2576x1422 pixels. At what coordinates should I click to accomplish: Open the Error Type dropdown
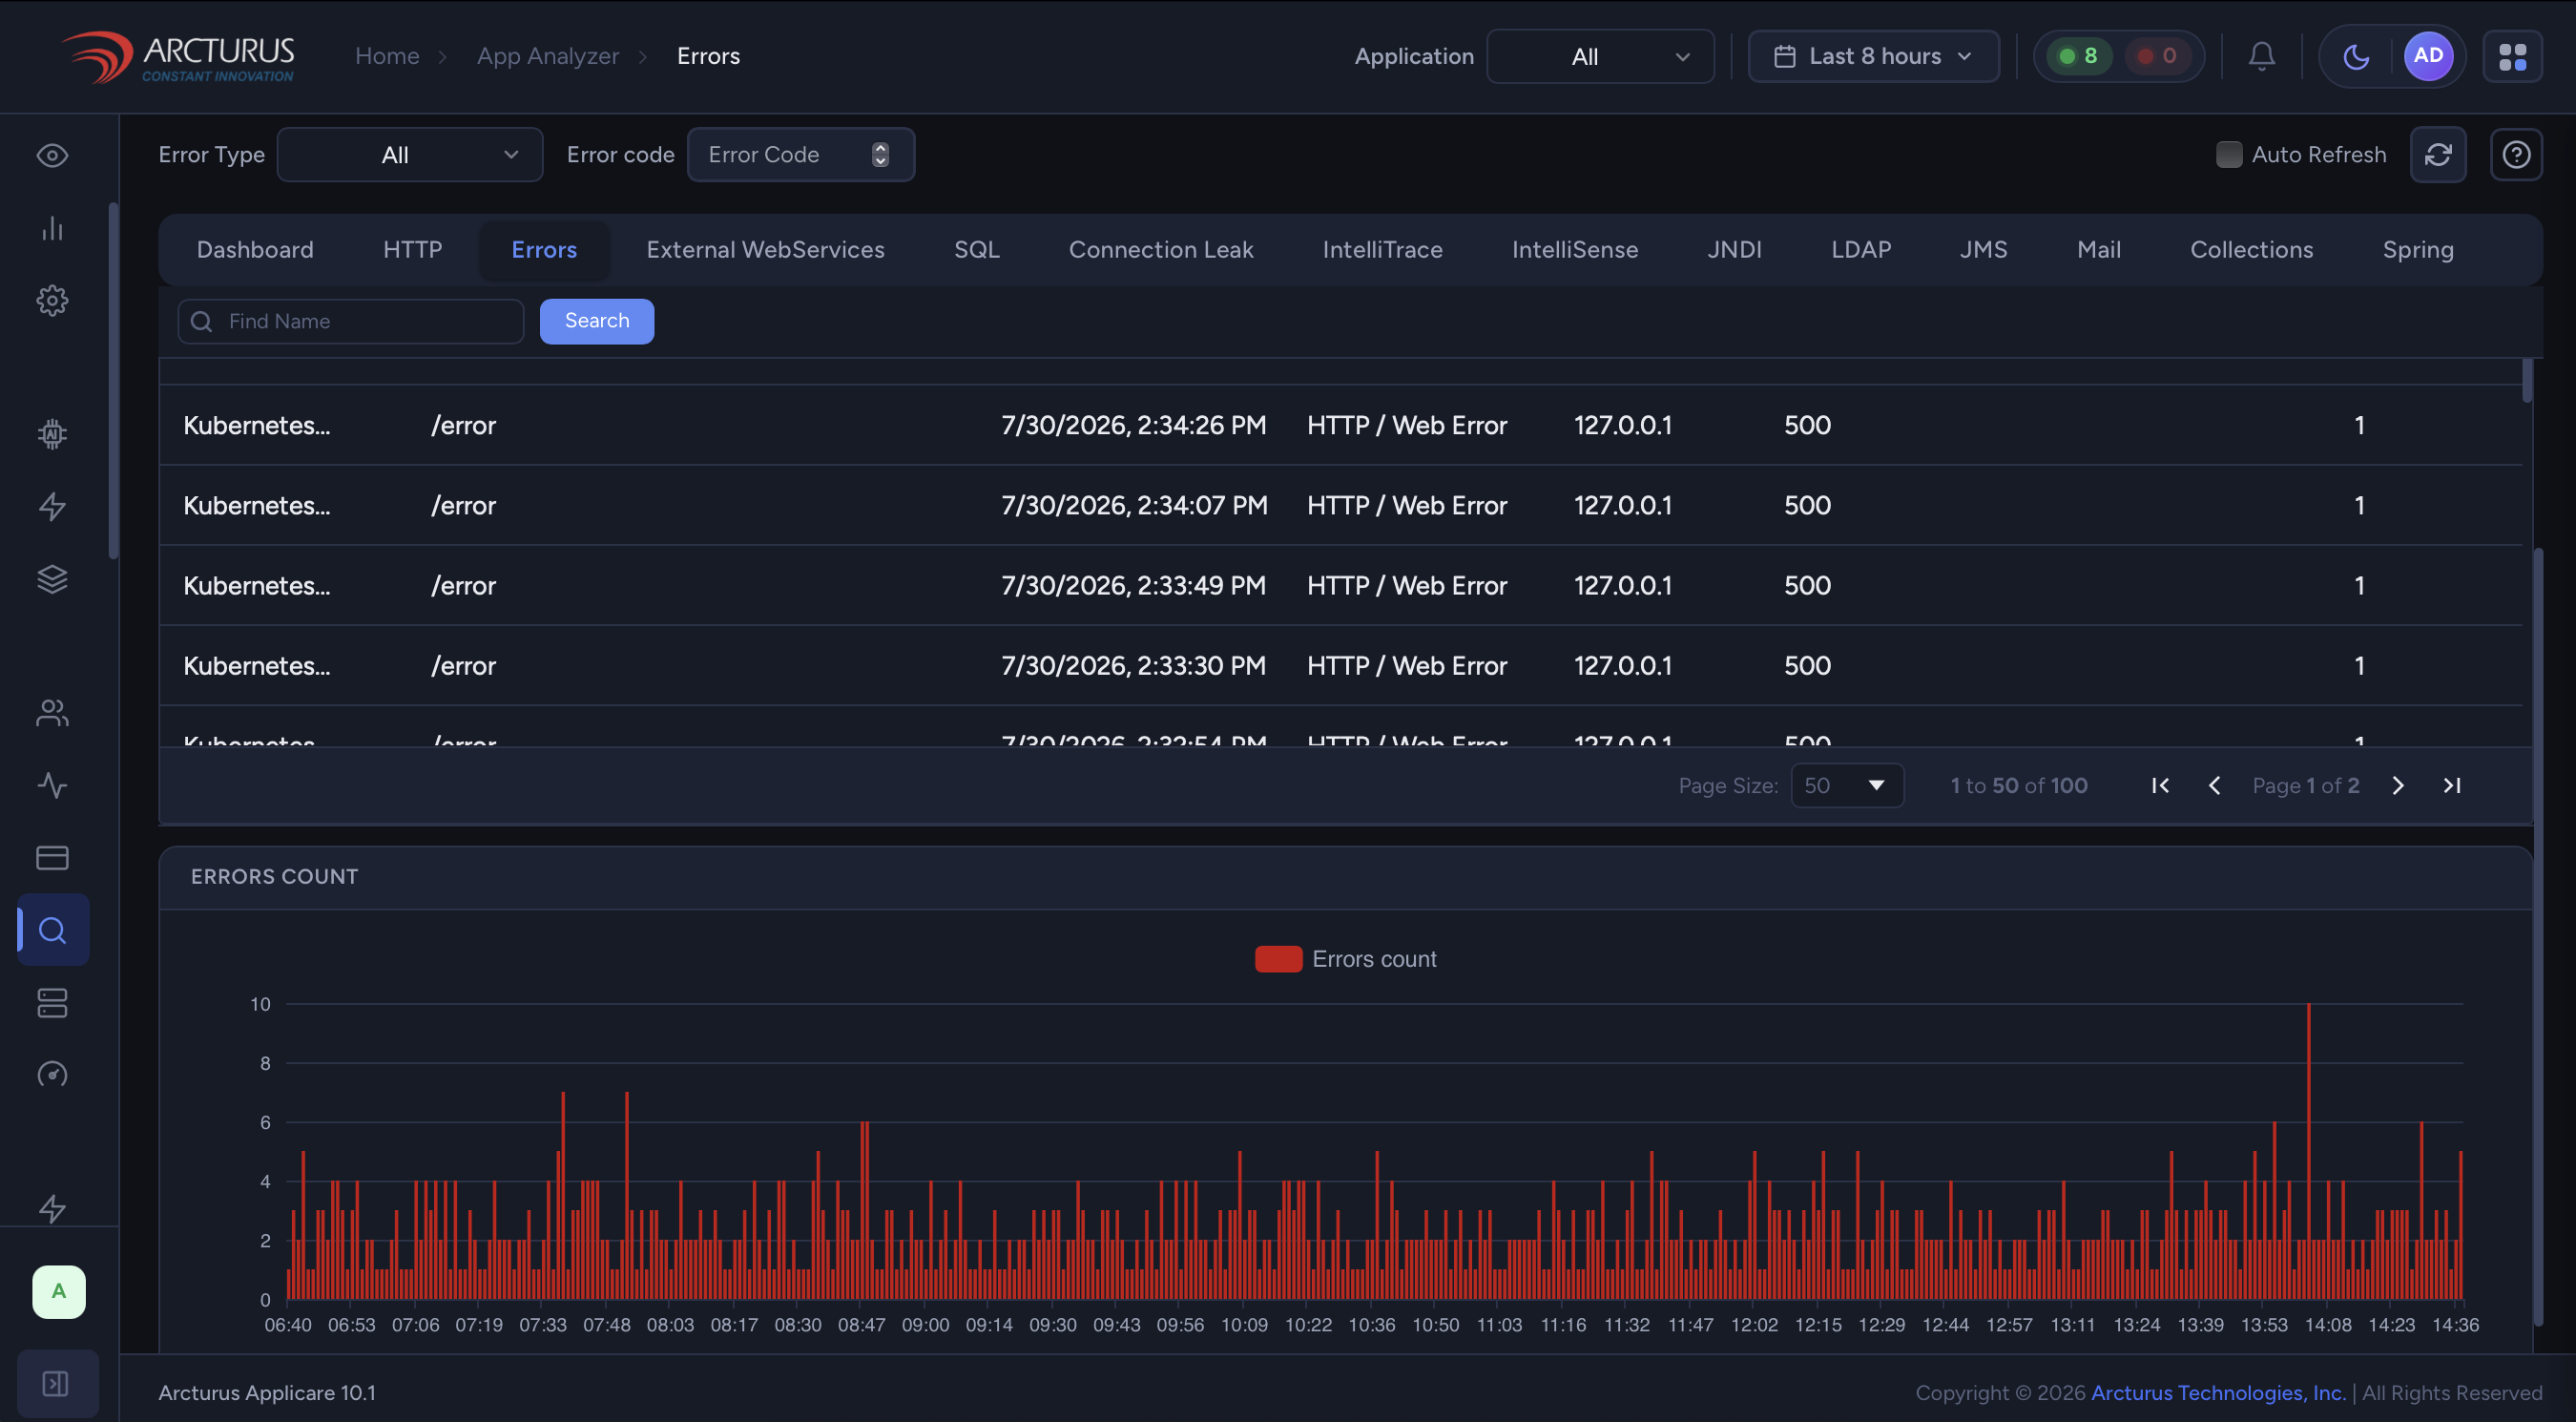point(410,154)
